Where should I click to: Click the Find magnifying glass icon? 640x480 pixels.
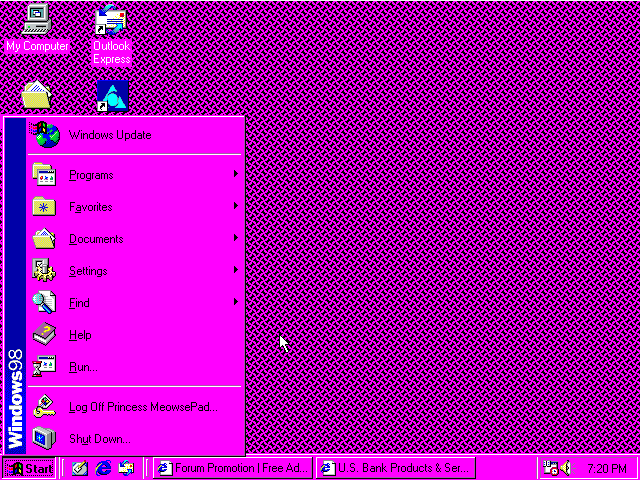tap(44, 302)
